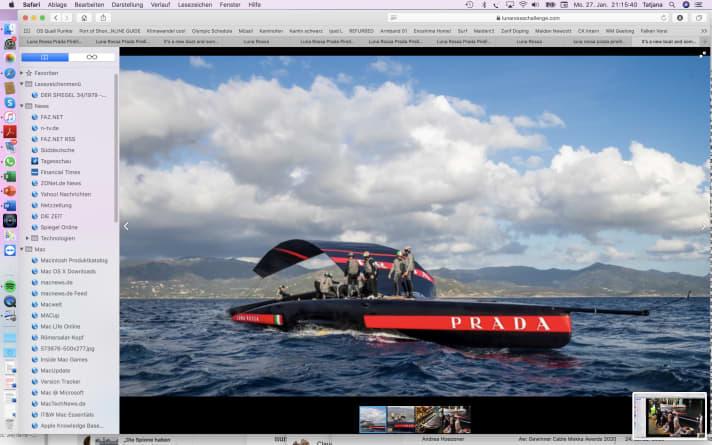Open the Financial Times bookmark
Viewport: 712px width, 445px height.
55,172
